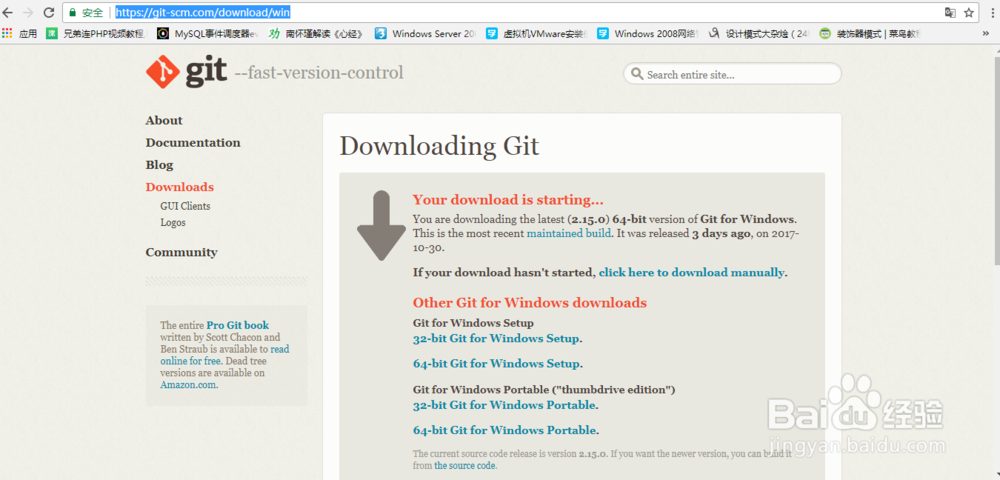Open the 南怀瑾解读《心经》 bookmark

tap(316, 34)
